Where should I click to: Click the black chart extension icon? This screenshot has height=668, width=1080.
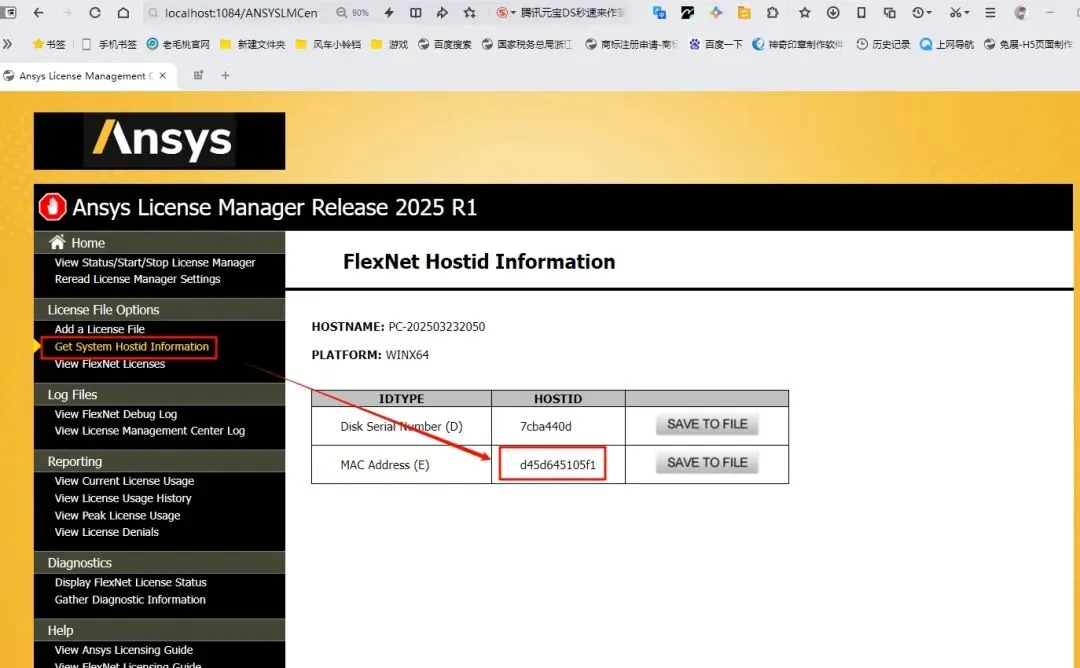pyautogui.click(x=687, y=12)
